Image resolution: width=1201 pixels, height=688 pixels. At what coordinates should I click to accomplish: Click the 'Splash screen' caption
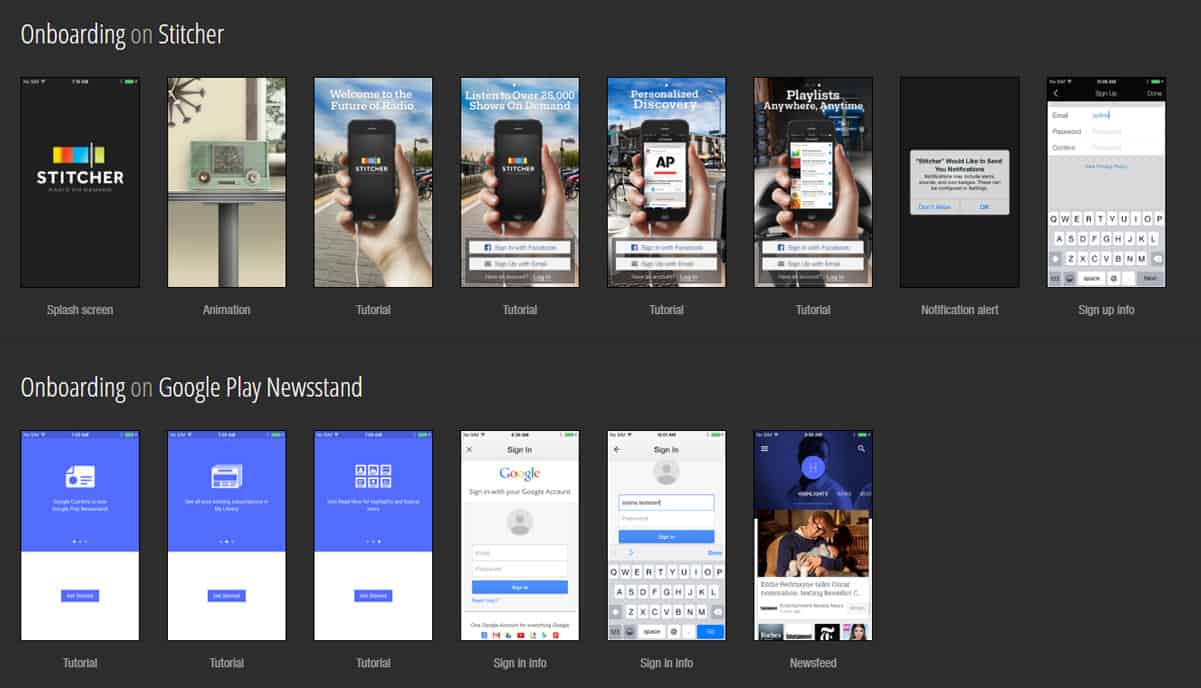pyautogui.click(x=80, y=310)
